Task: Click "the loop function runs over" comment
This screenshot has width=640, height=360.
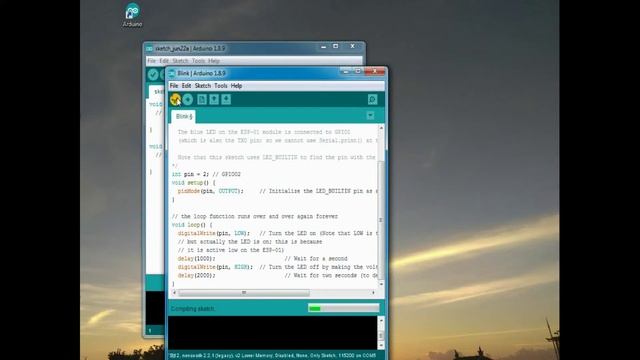Action: coord(255,216)
